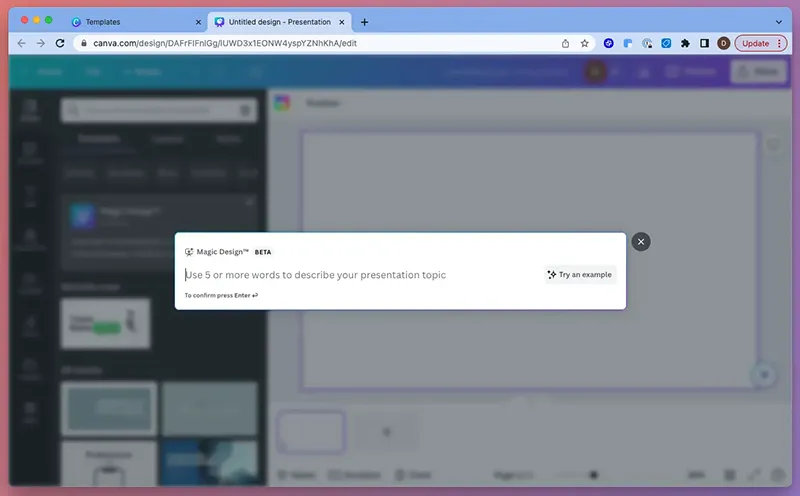
Task: Go back to the previous page
Action: point(20,43)
